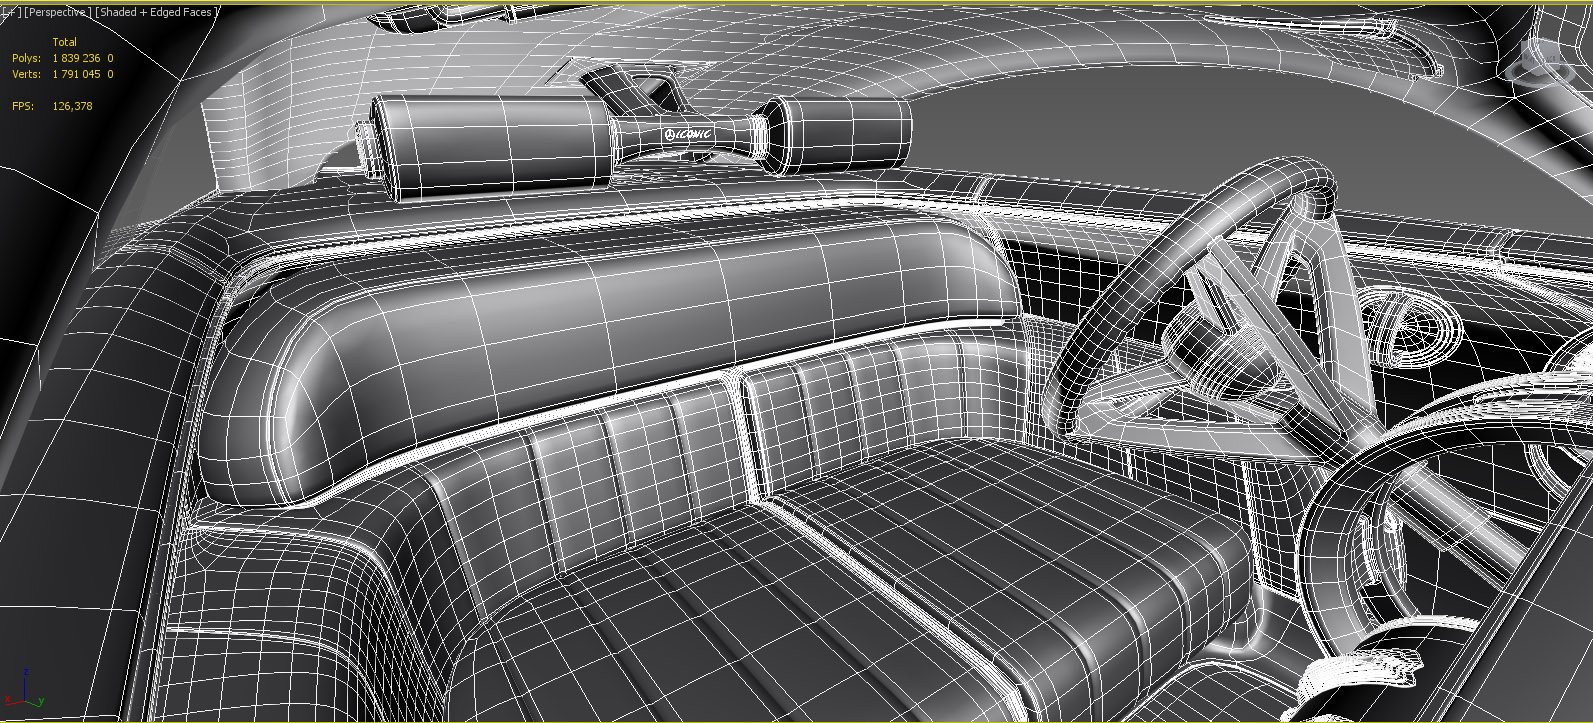Open the Perspective viewport label menu
This screenshot has width=1593, height=723.
pos(57,12)
